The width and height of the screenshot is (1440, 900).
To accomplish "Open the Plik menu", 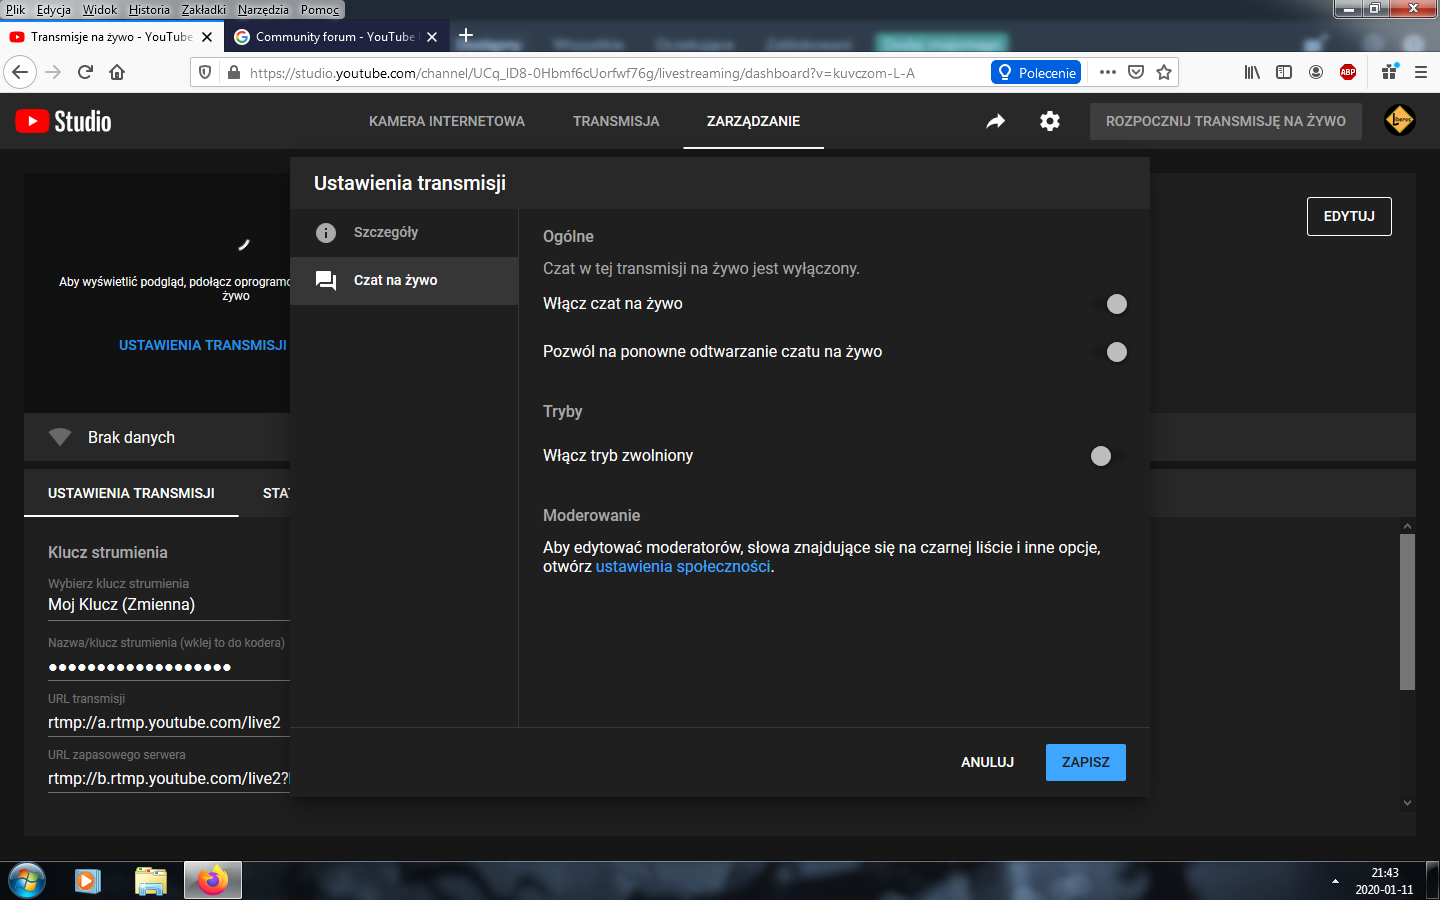I will (15, 9).
